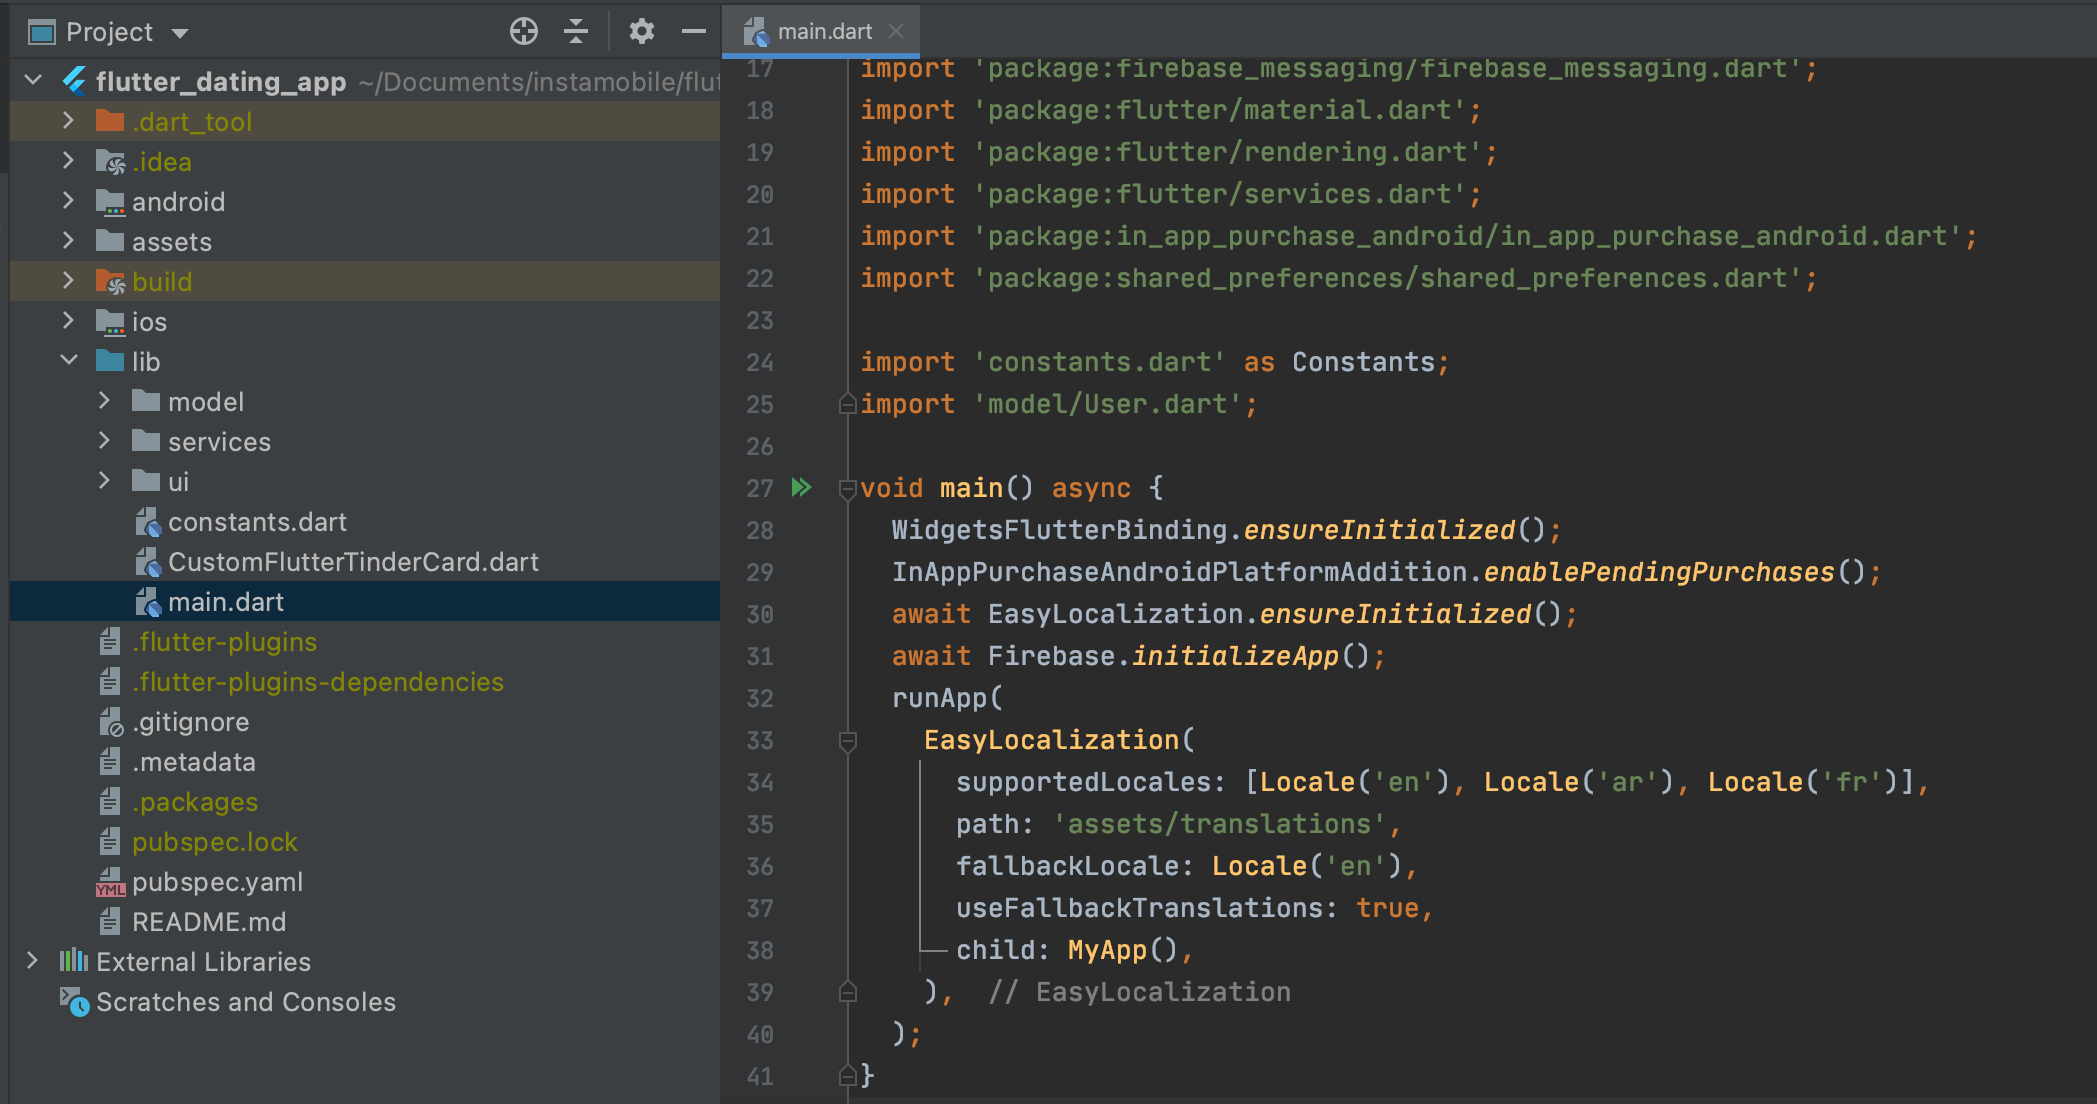Expand the services folder
This screenshot has height=1104, width=2097.
point(104,441)
